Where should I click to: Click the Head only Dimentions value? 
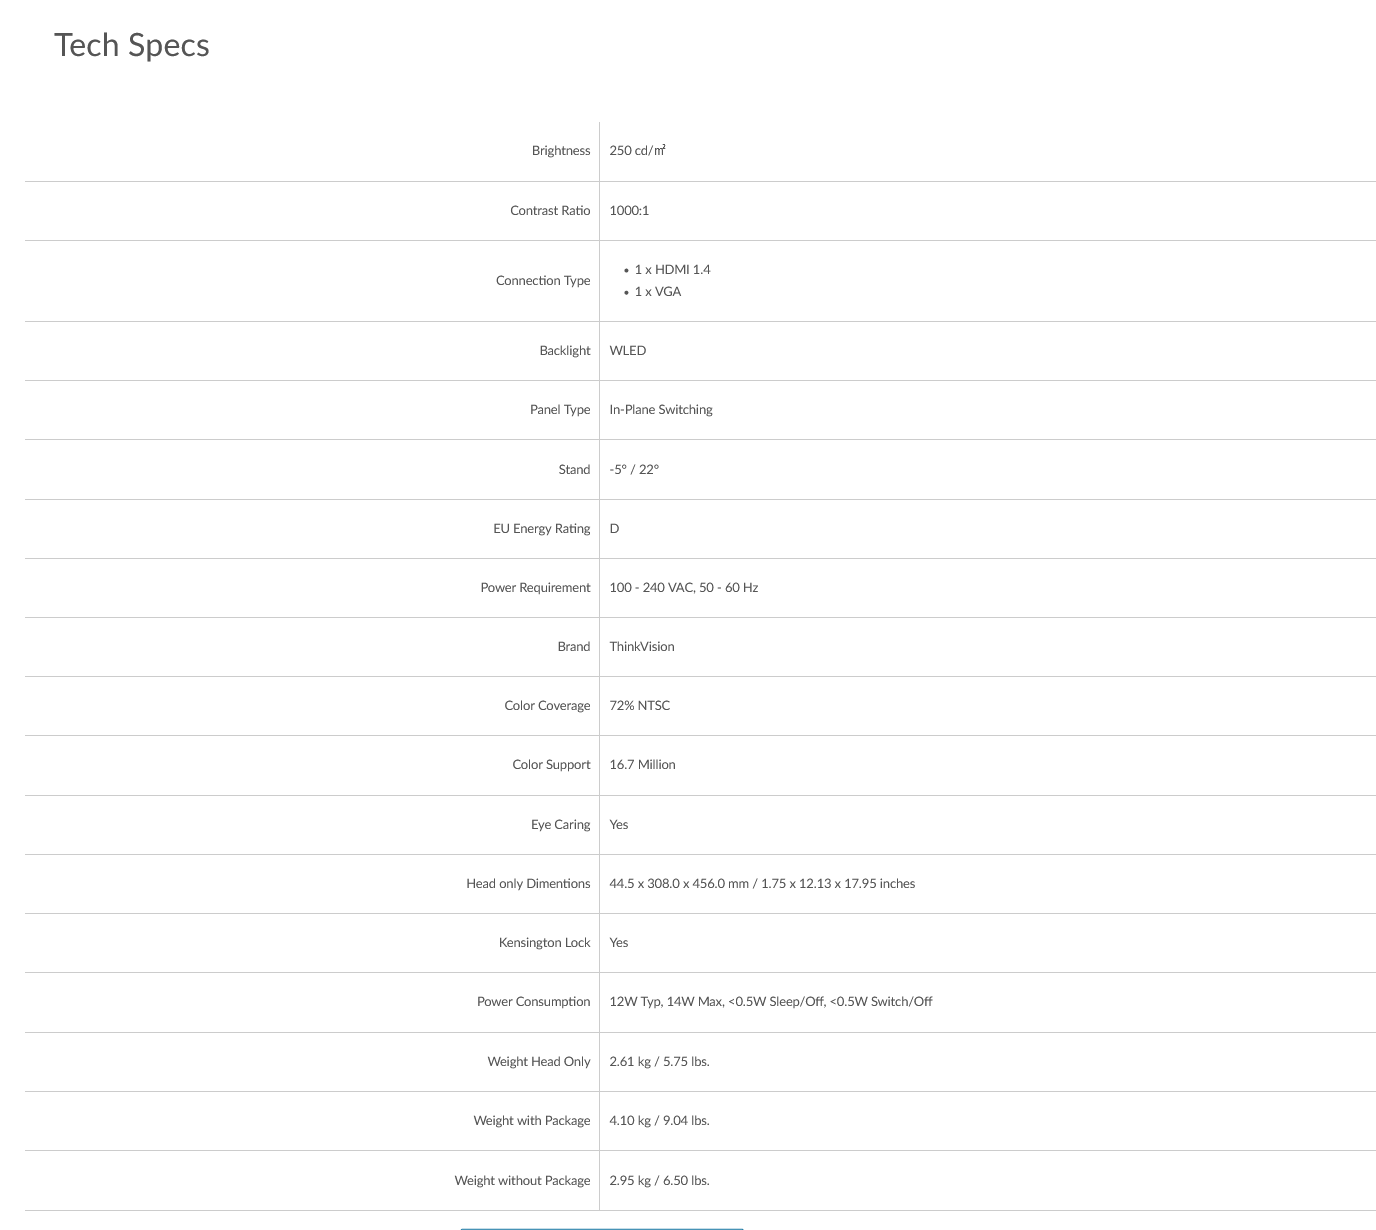762,883
